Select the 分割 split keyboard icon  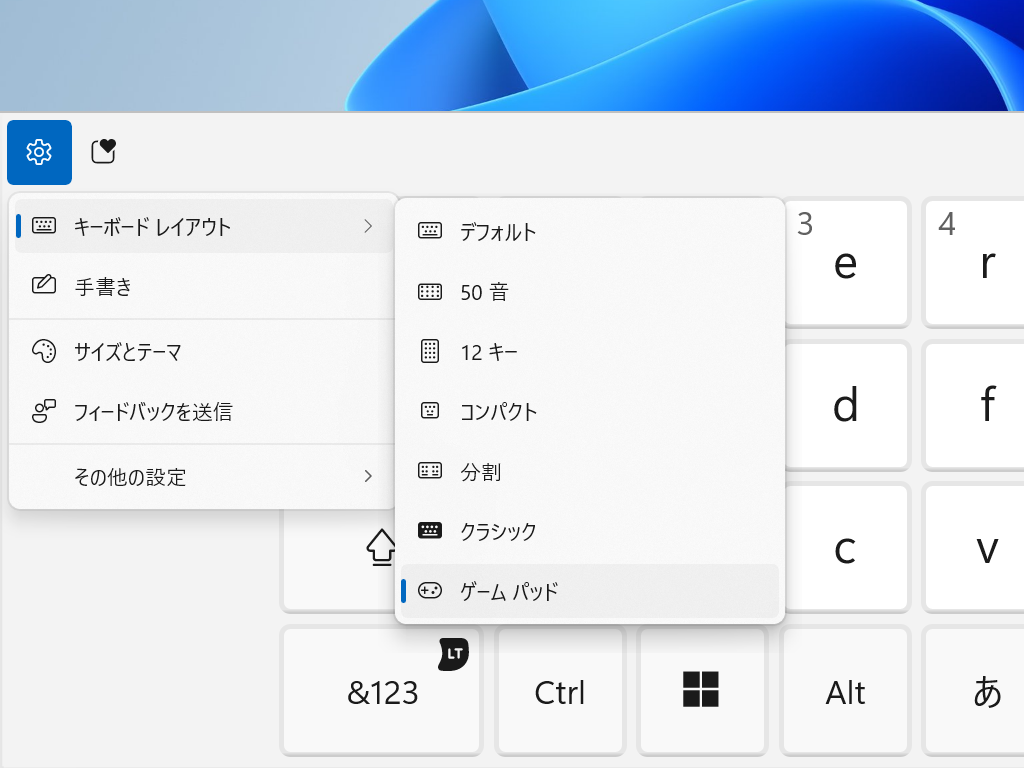pos(429,471)
